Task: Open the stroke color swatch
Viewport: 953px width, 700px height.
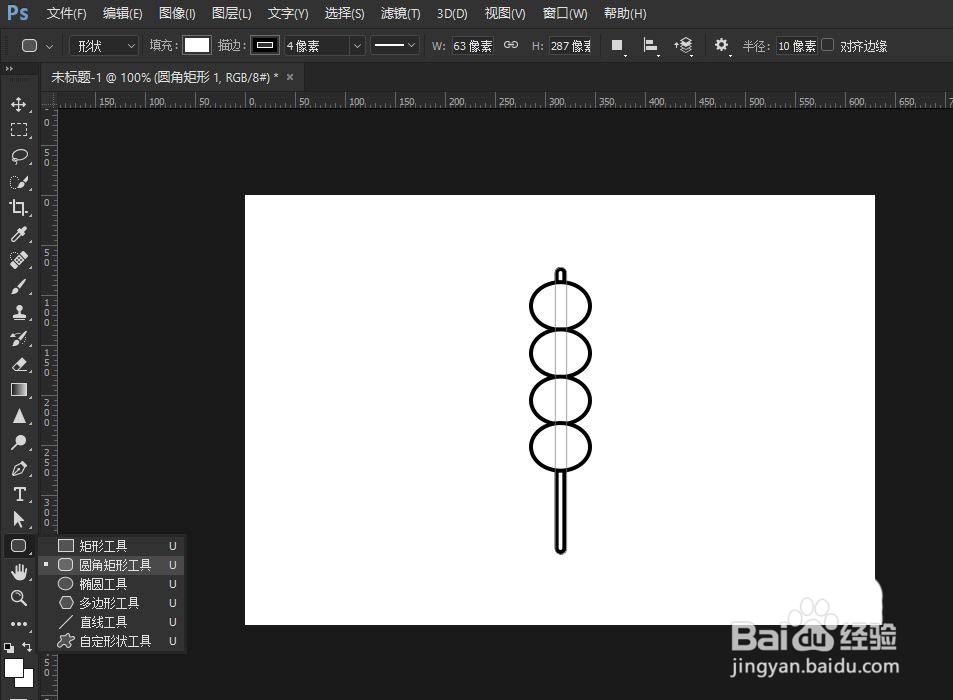Action: (x=265, y=46)
